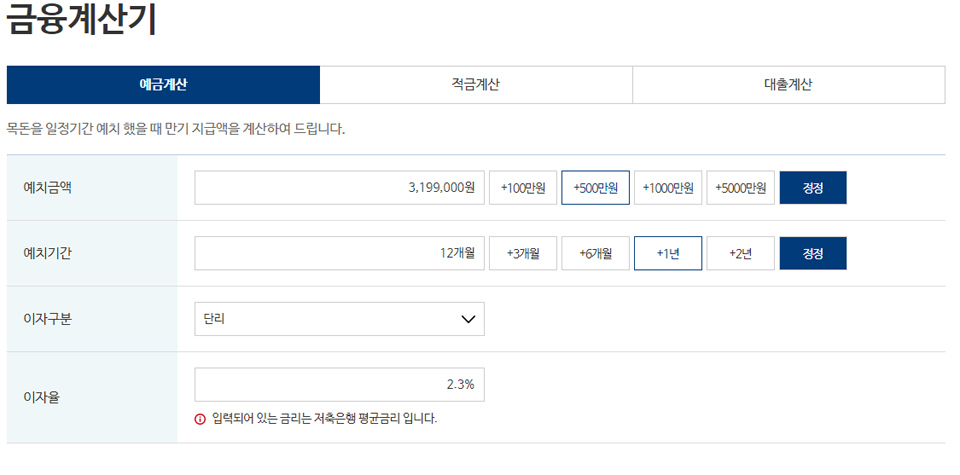Viewport: 960px width, 475px height.
Task: Select the 대출계산 tab
Action: [x=788, y=85]
